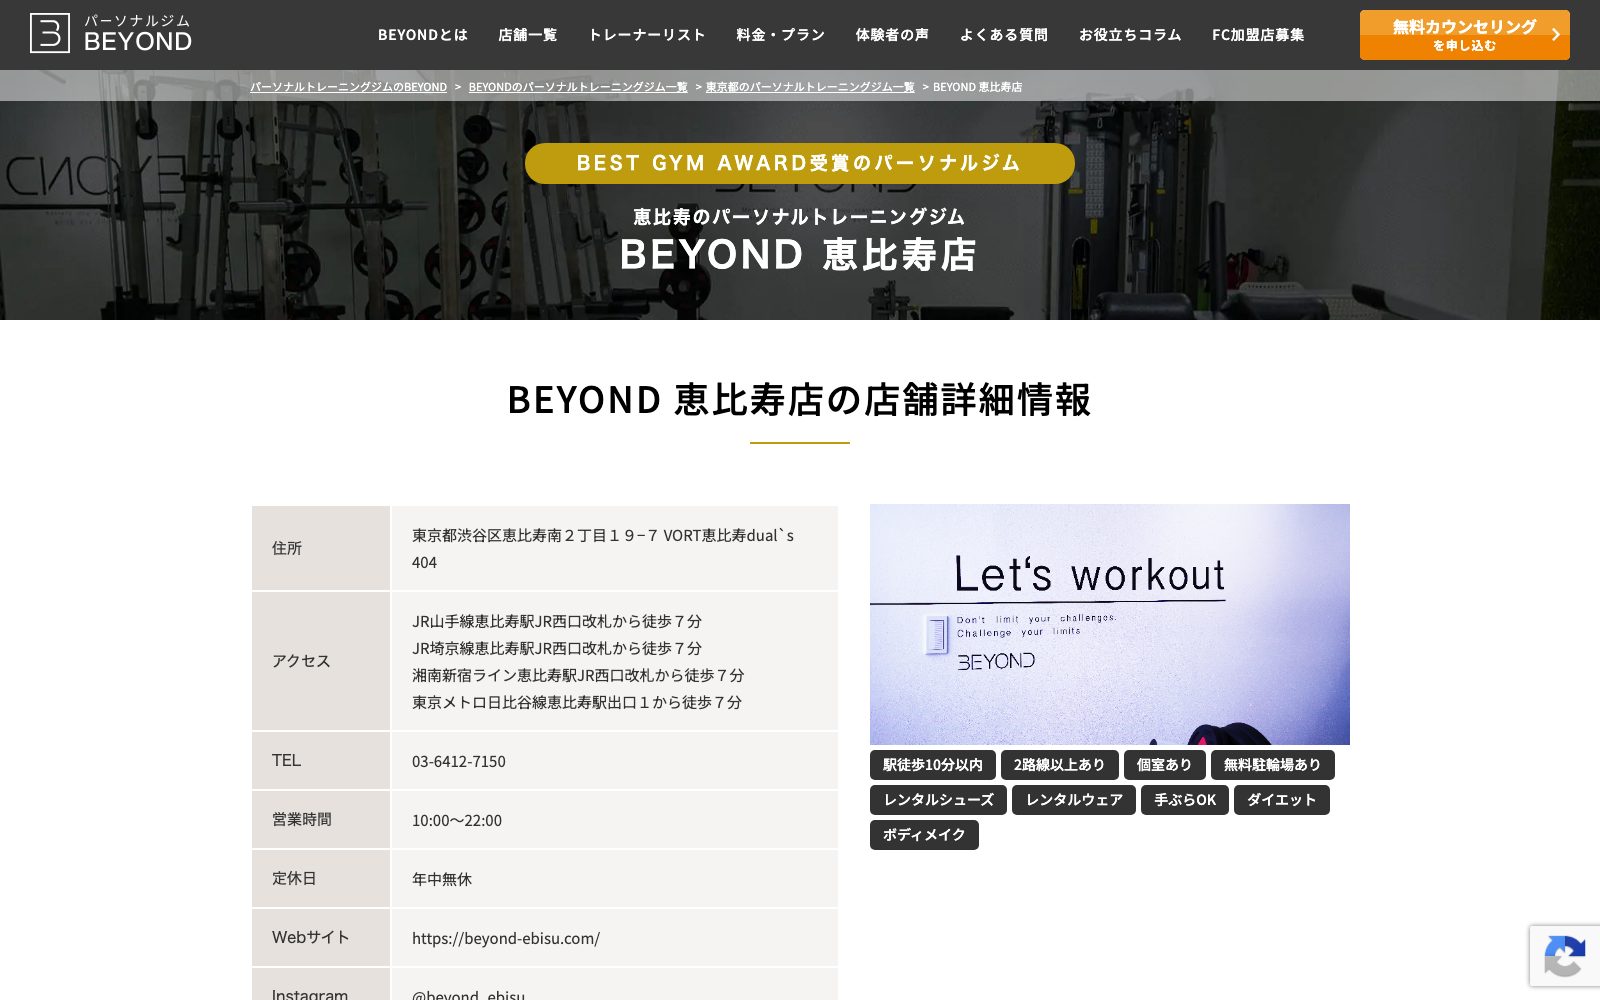The height and width of the screenshot is (1000, 1600).
Task: Click the 住所 row label
Action: 287,548
